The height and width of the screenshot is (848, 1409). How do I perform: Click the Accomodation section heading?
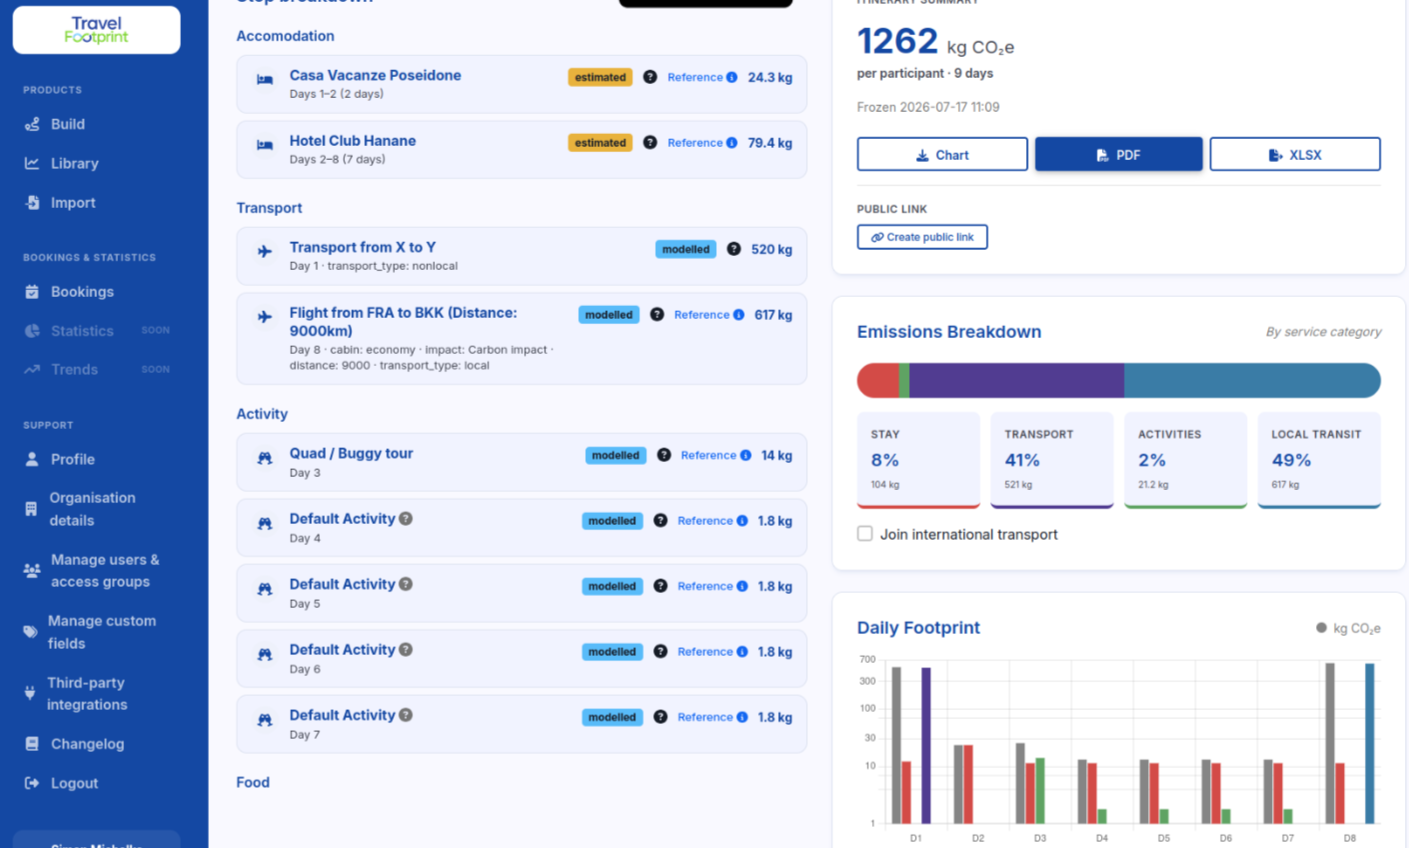pos(285,36)
